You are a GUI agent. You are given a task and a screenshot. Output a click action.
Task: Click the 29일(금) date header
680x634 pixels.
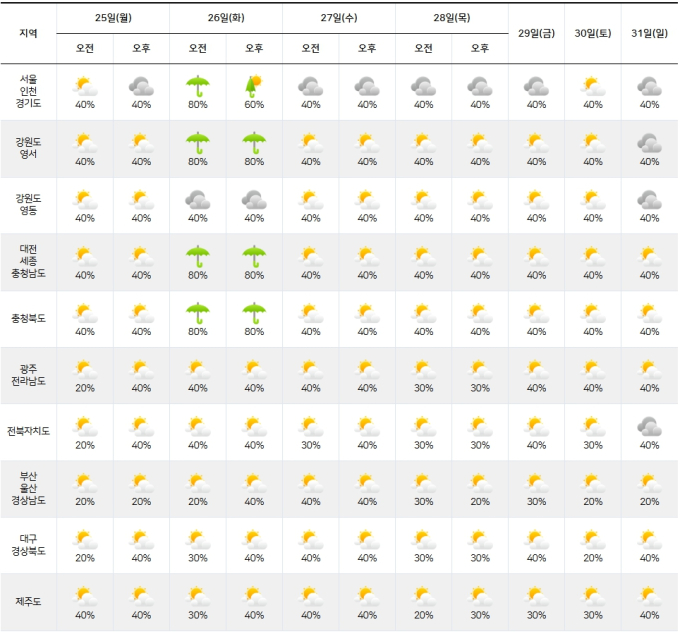click(536, 33)
